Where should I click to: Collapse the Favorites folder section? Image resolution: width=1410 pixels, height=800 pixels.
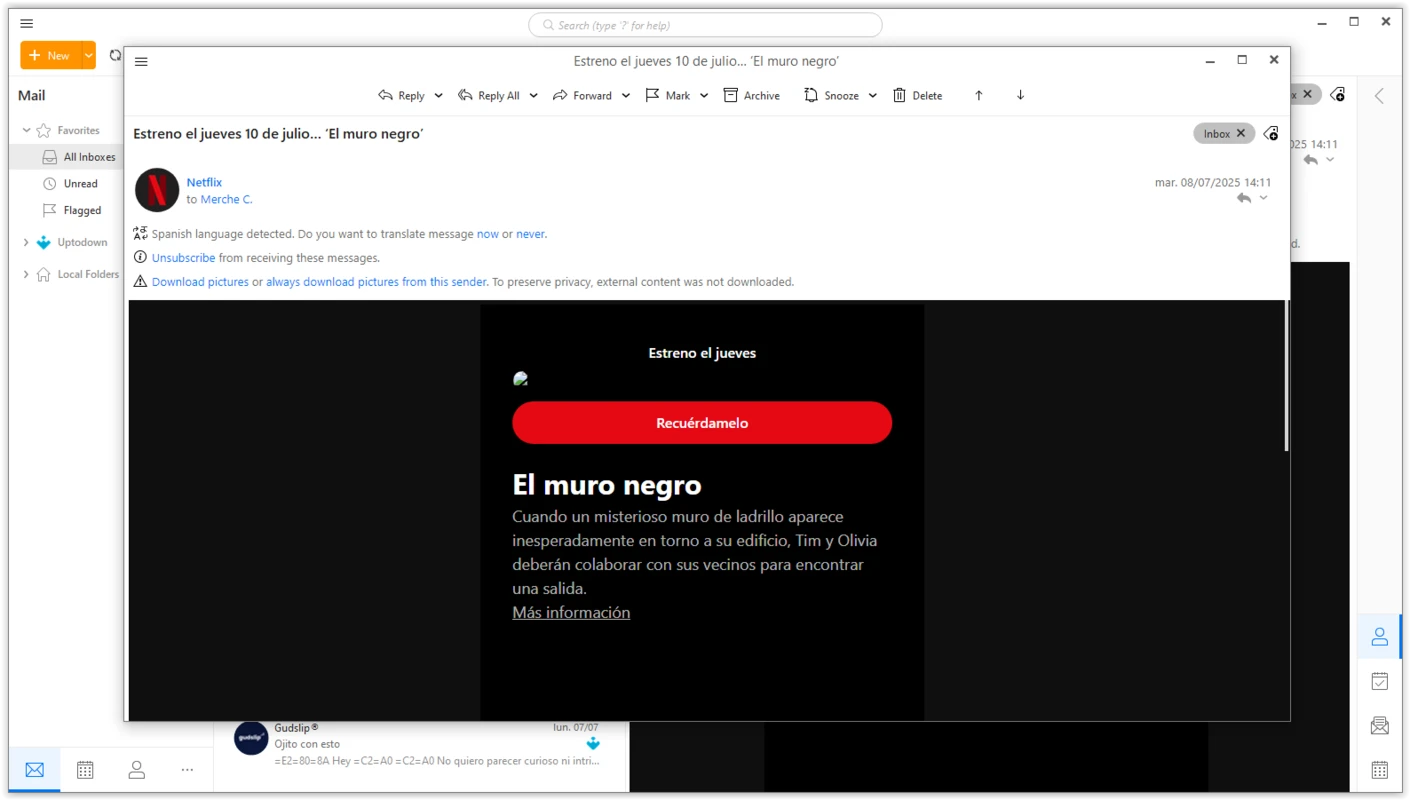24,130
